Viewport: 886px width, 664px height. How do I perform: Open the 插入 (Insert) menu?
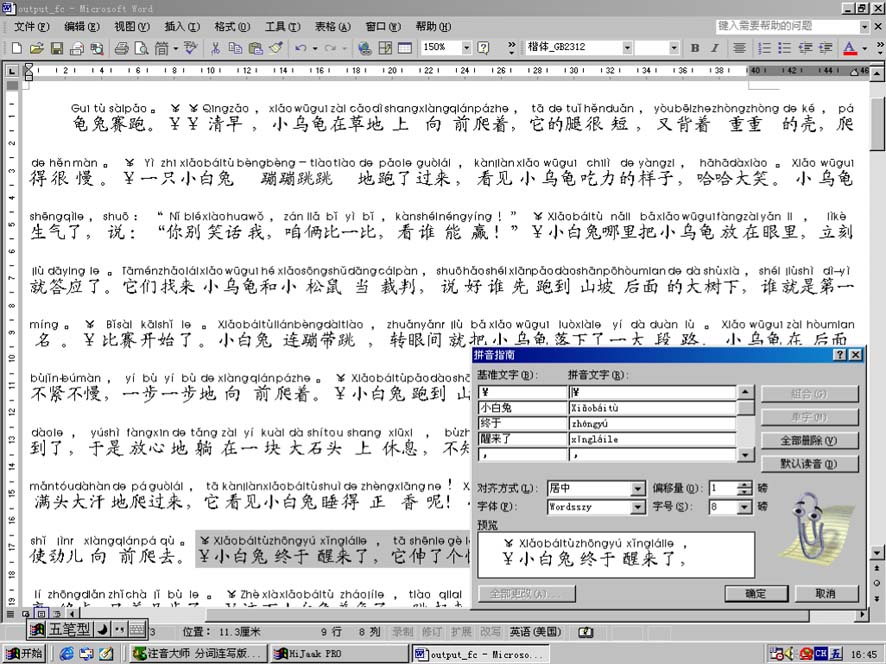click(182, 26)
